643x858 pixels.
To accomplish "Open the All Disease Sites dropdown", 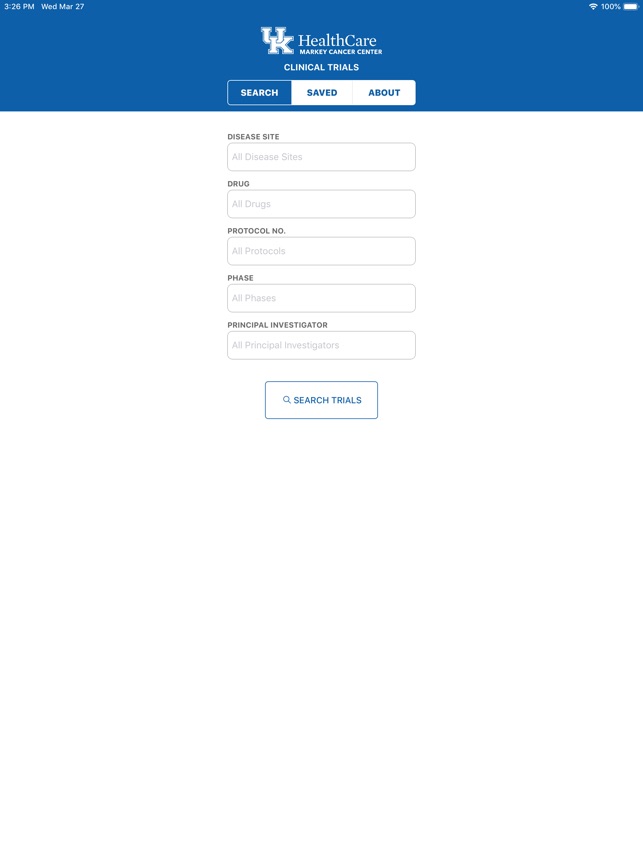I will point(321,157).
